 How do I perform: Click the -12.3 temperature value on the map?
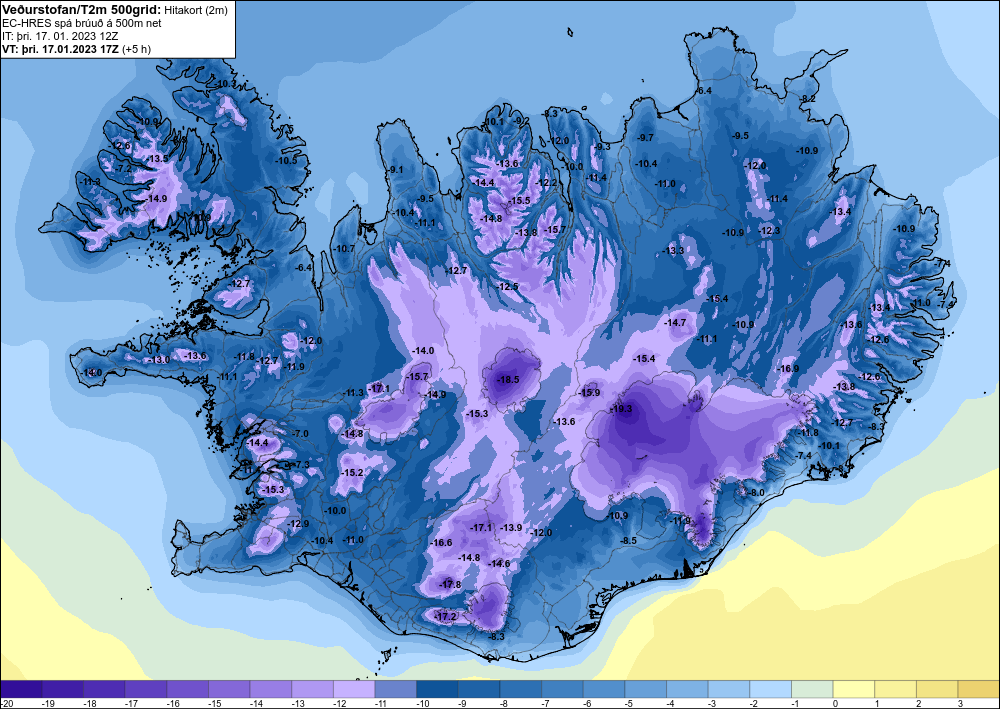click(x=769, y=230)
